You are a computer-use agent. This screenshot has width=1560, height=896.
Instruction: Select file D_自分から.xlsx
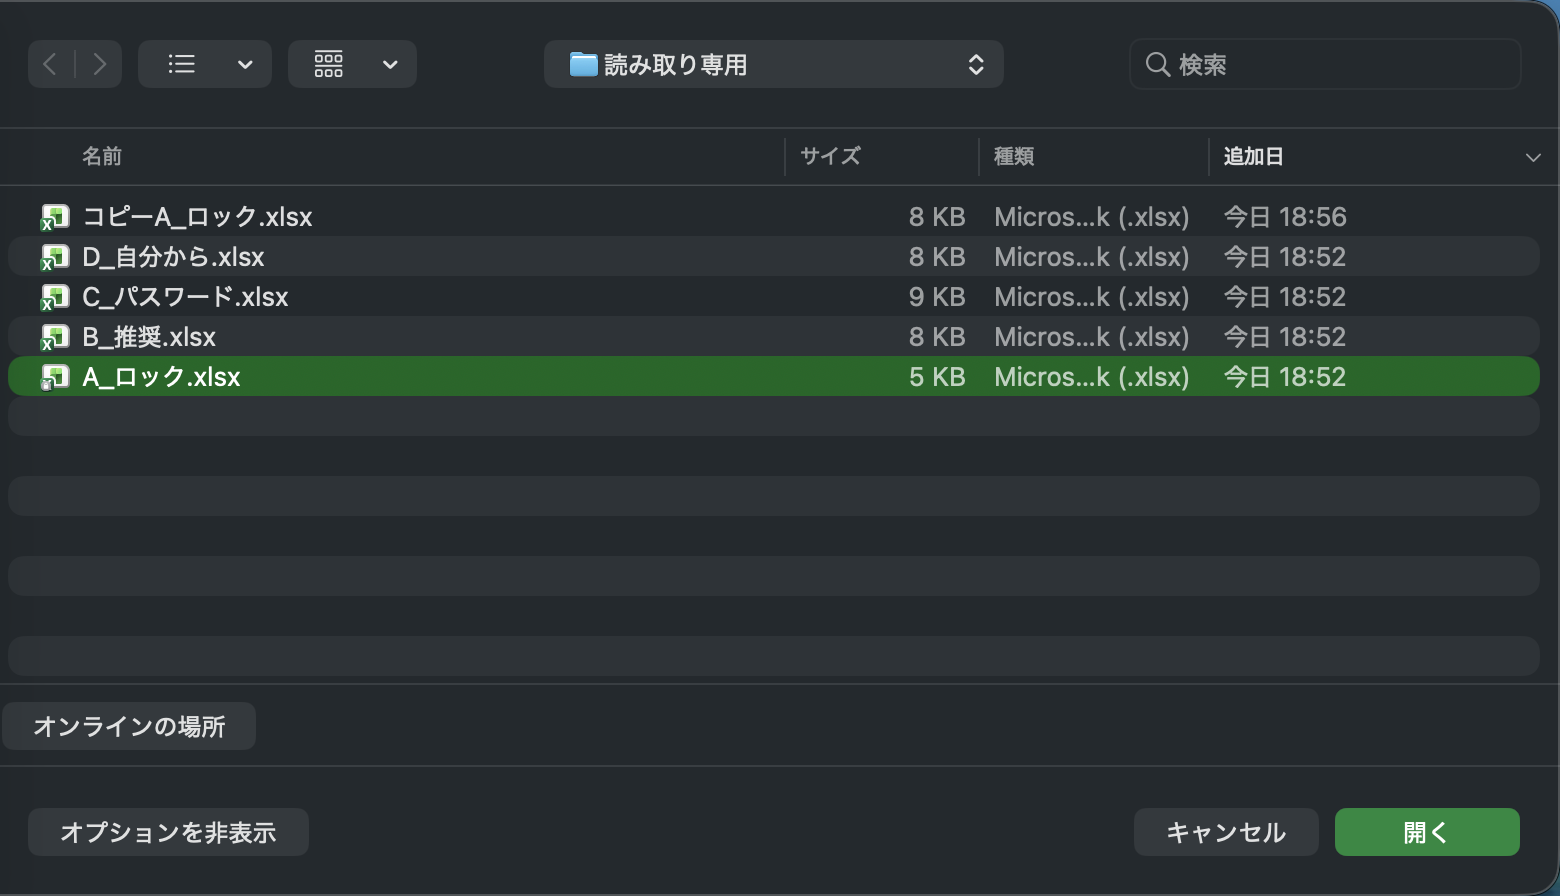tap(773, 257)
